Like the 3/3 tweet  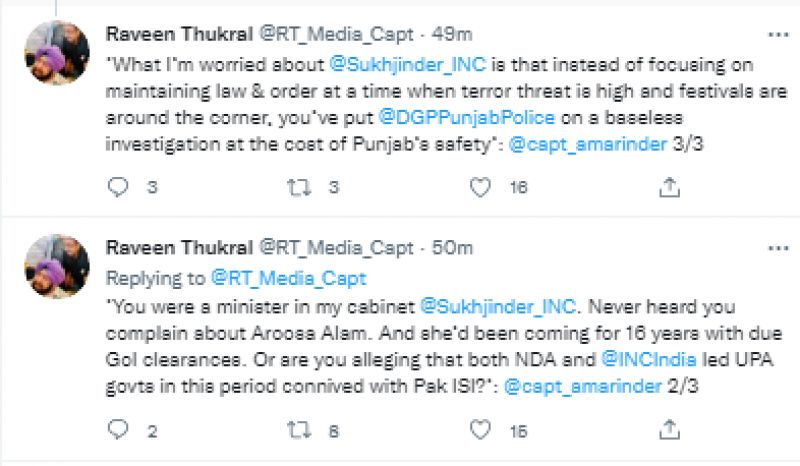click(481, 187)
